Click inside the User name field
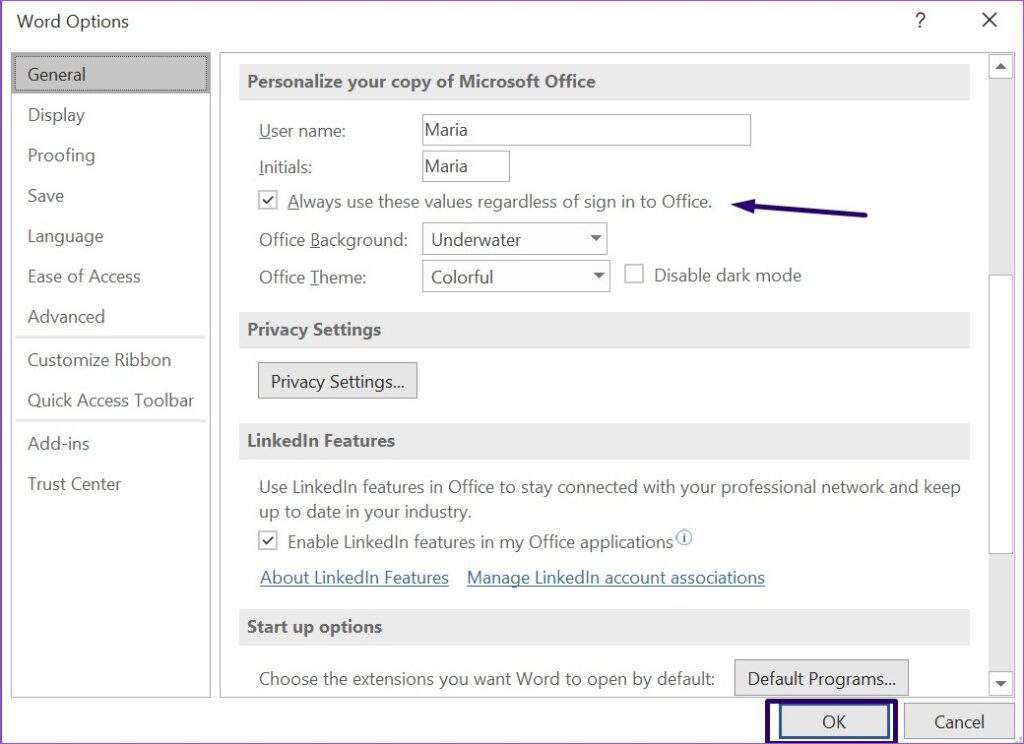This screenshot has width=1024, height=744. 585,129
